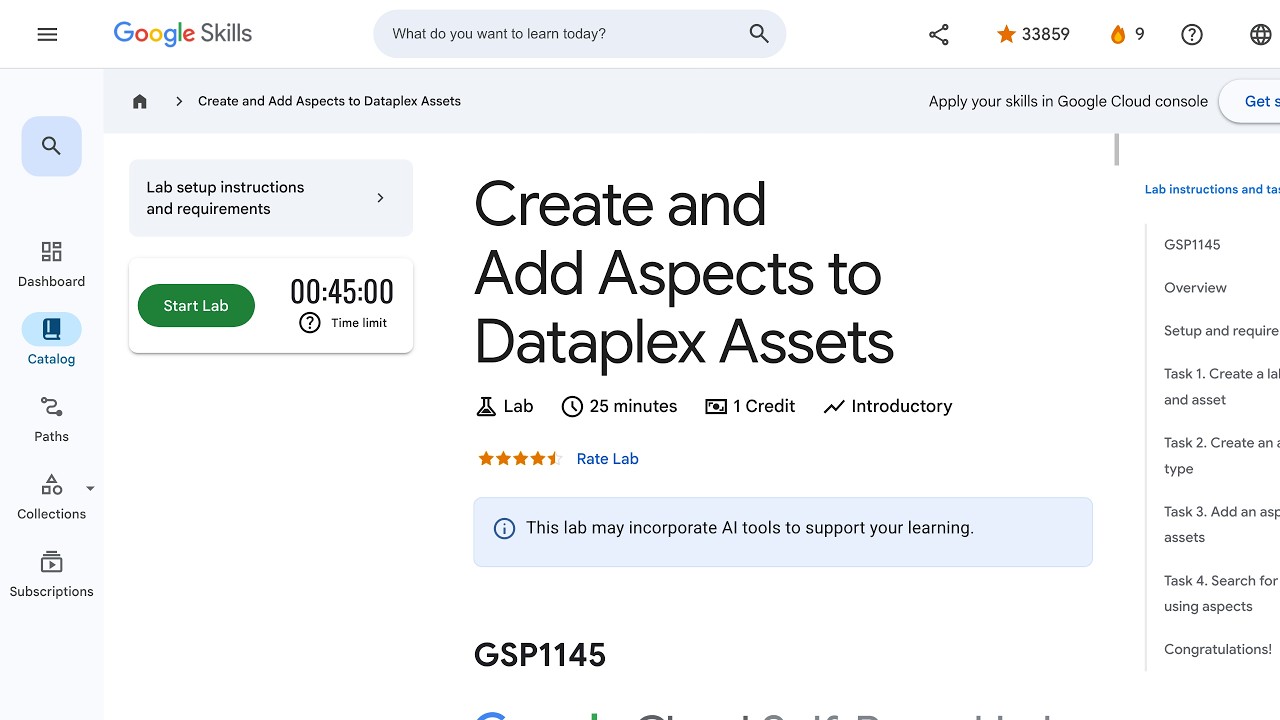Jump to Task 2 Create an aspect type

pyautogui.click(x=1222, y=455)
